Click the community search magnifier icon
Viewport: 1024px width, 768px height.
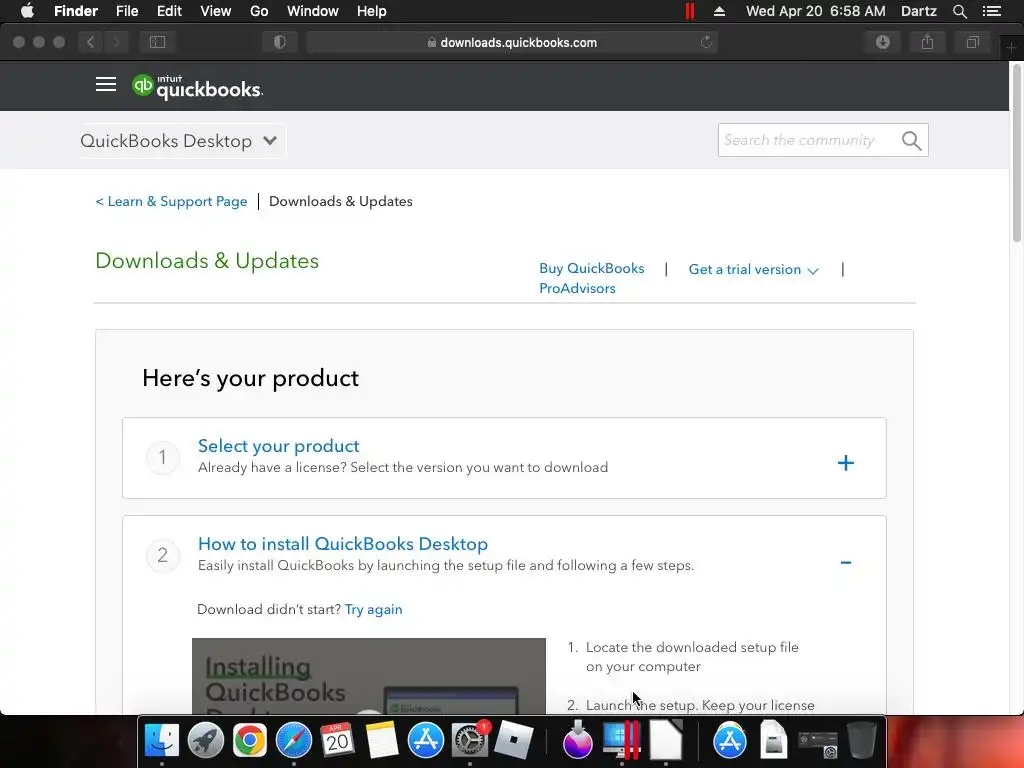(x=911, y=140)
